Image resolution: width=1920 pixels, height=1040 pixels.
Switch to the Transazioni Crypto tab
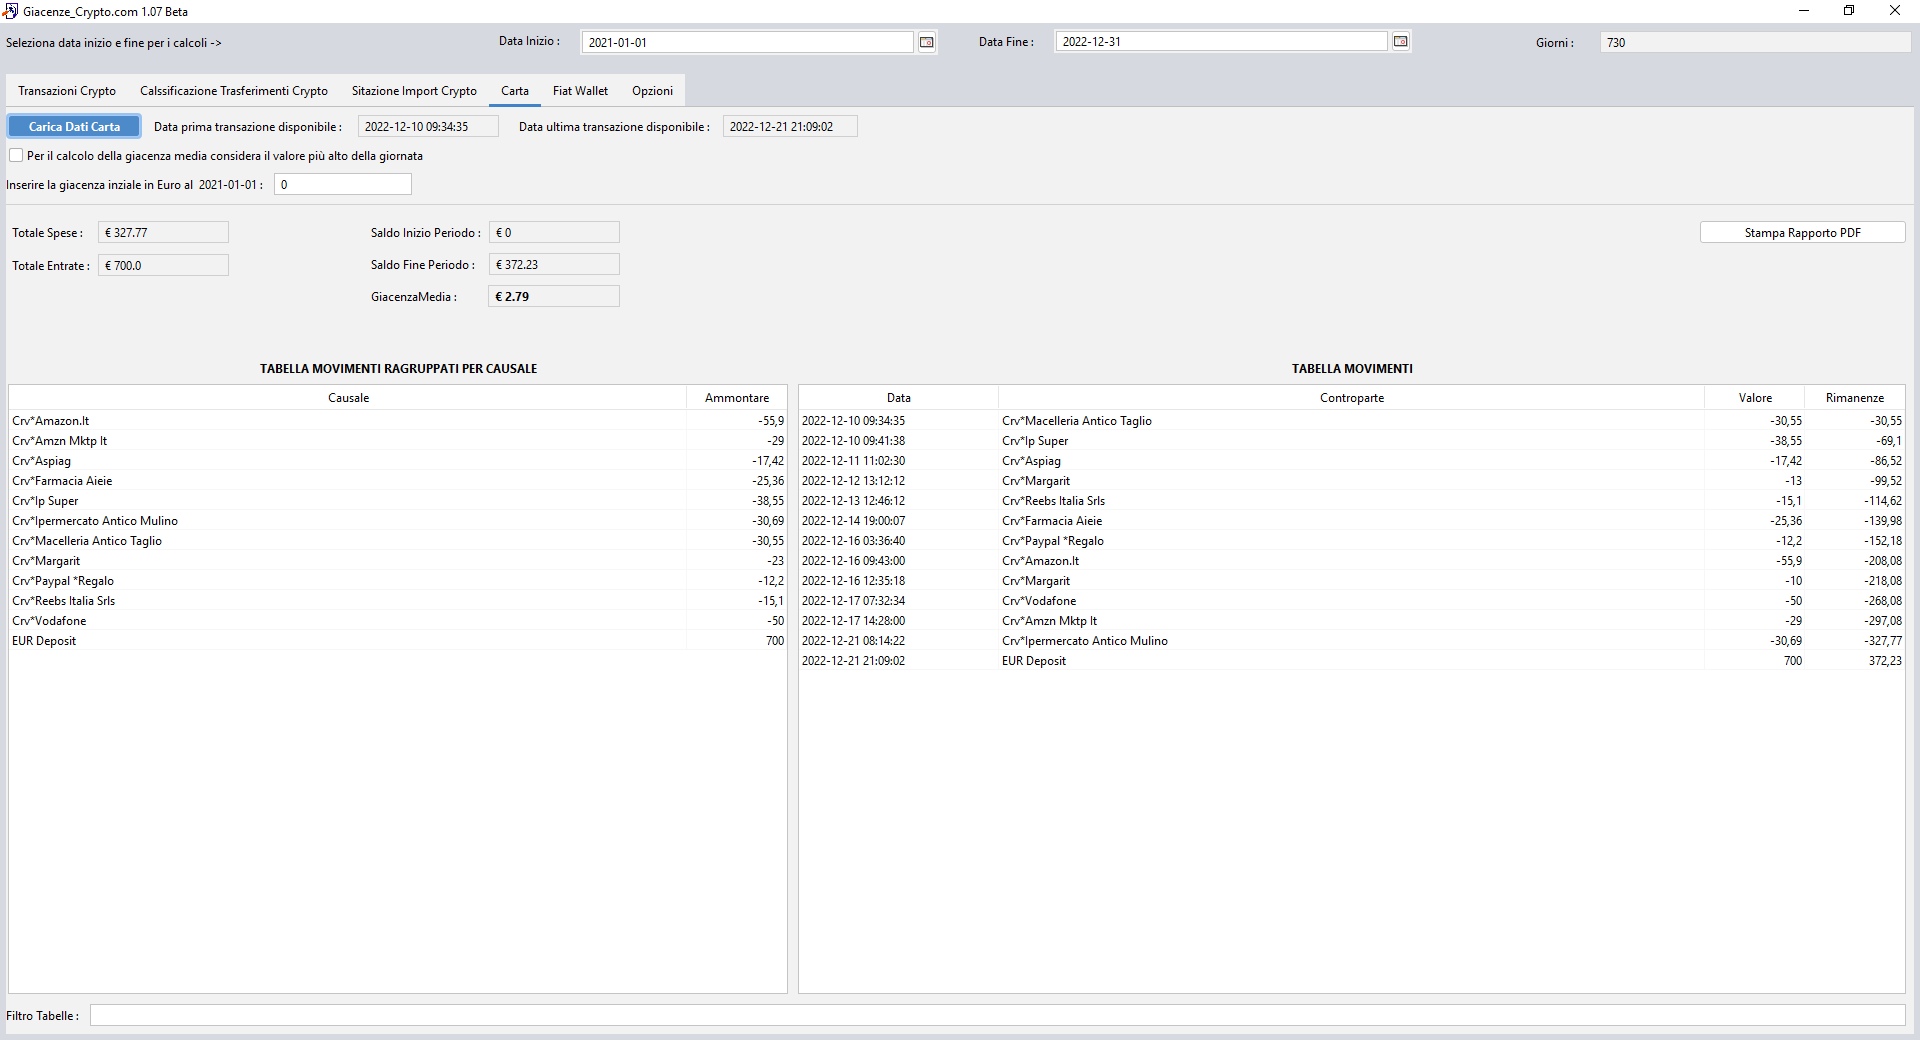pos(66,90)
